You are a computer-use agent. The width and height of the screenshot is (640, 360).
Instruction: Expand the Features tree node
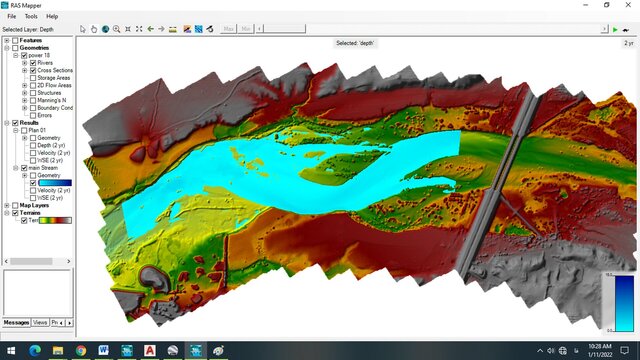(x=7, y=40)
